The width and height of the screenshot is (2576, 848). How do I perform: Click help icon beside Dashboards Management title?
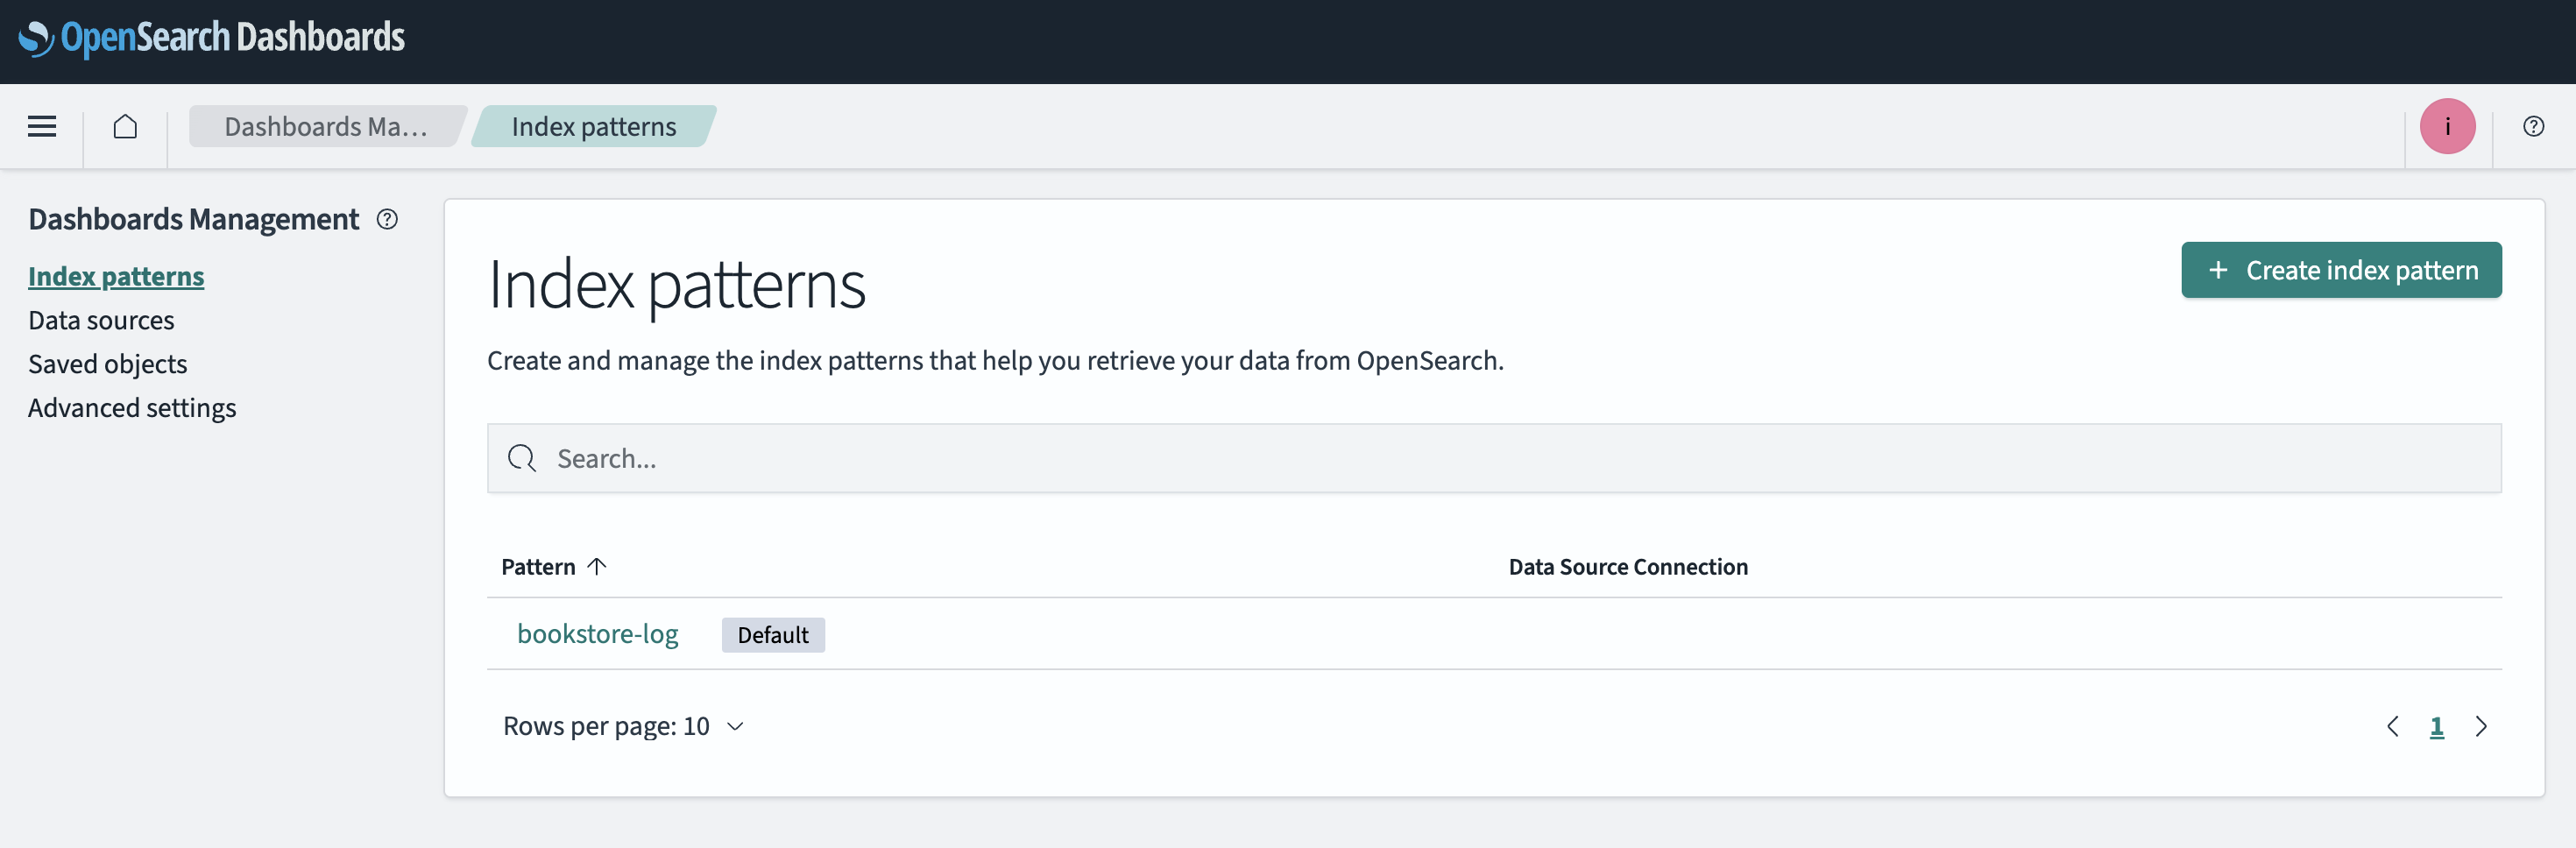[387, 219]
